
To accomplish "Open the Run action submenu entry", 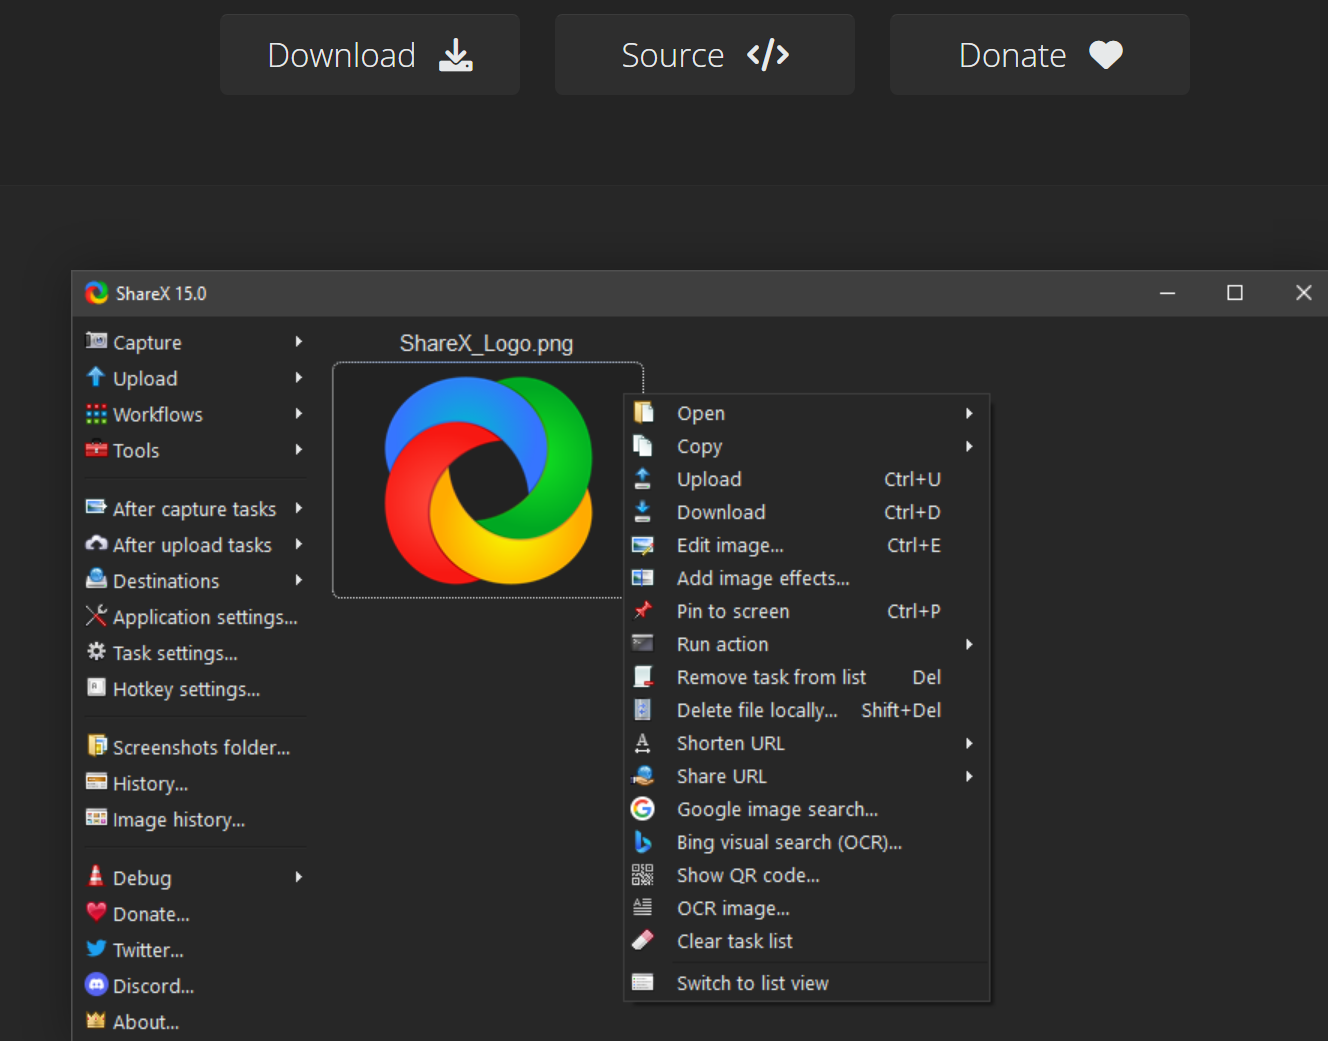I will (x=806, y=644).
